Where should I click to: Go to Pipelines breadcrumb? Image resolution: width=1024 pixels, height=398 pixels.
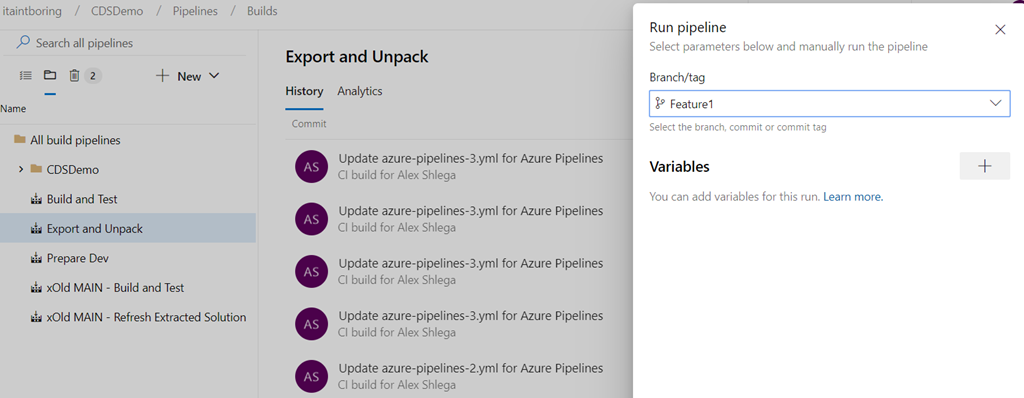(x=195, y=11)
